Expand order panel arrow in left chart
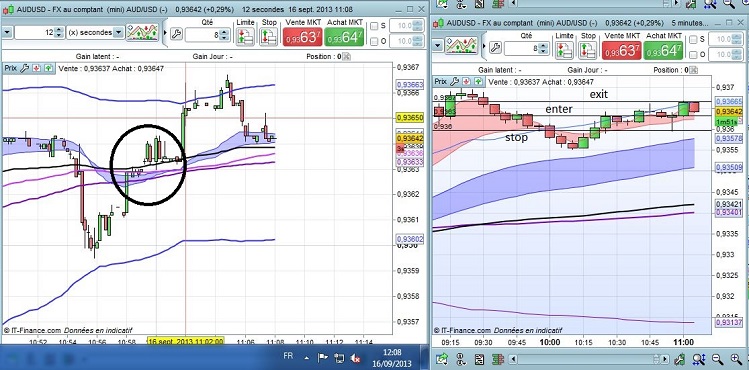 (166, 33)
